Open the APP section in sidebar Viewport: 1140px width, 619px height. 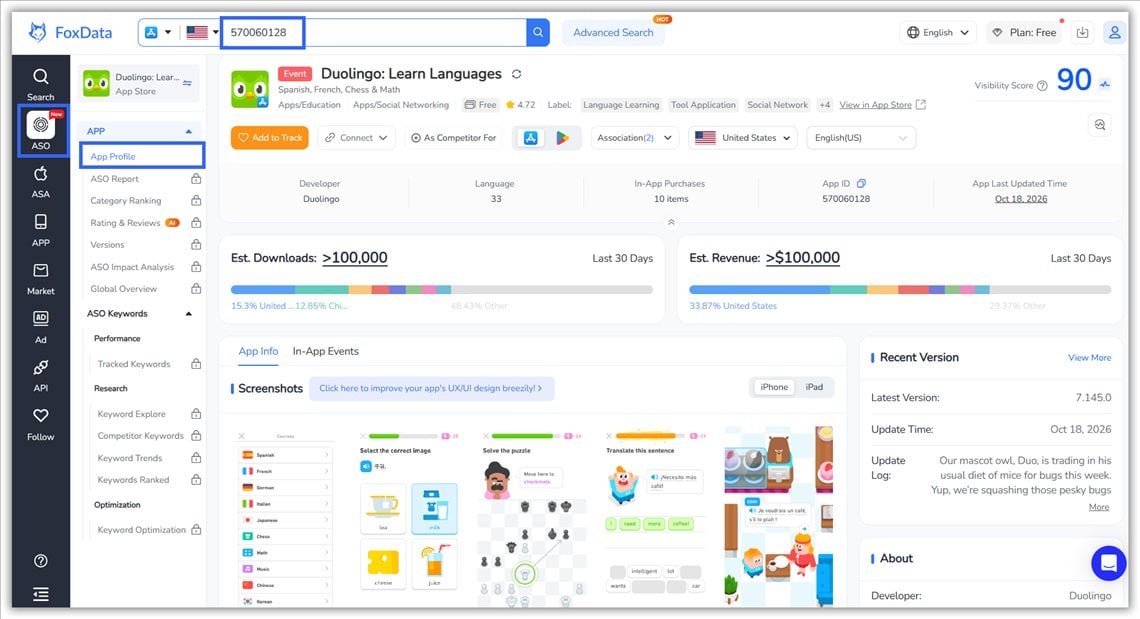click(x=41, y=230)
